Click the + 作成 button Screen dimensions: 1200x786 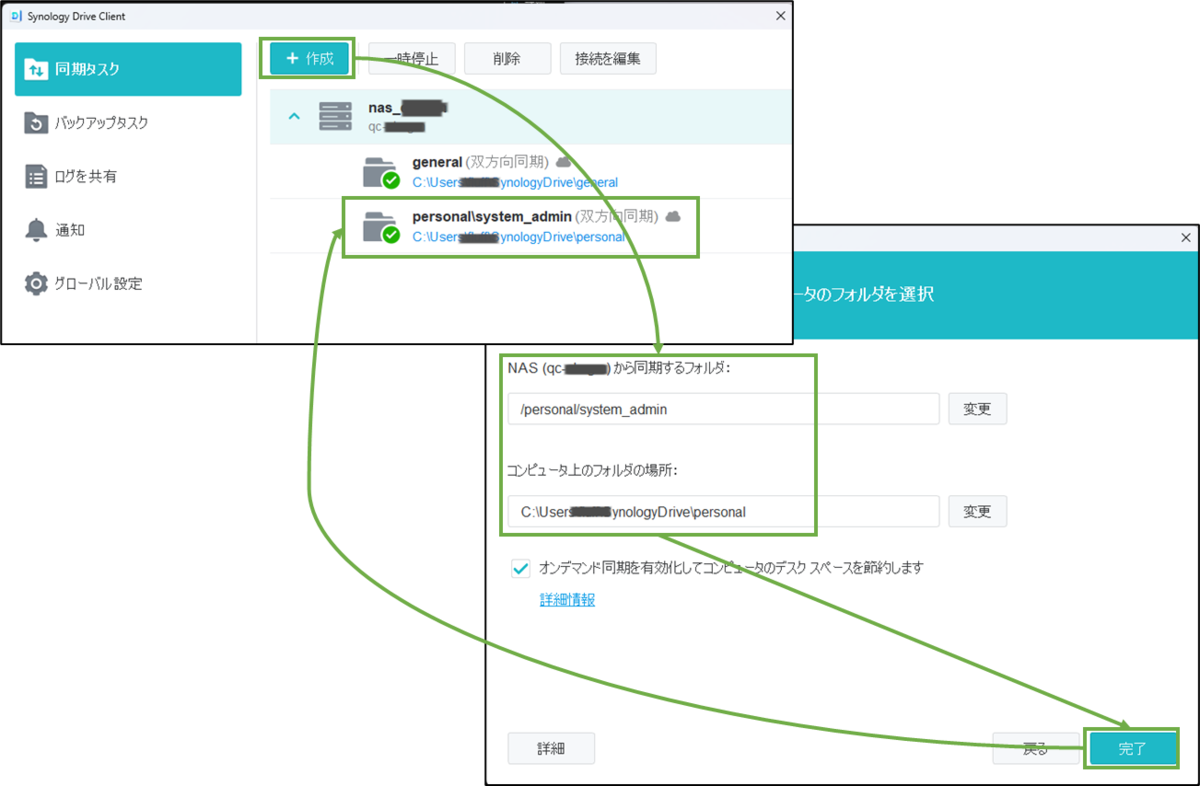pyautogui.click(x=310, y=58)
